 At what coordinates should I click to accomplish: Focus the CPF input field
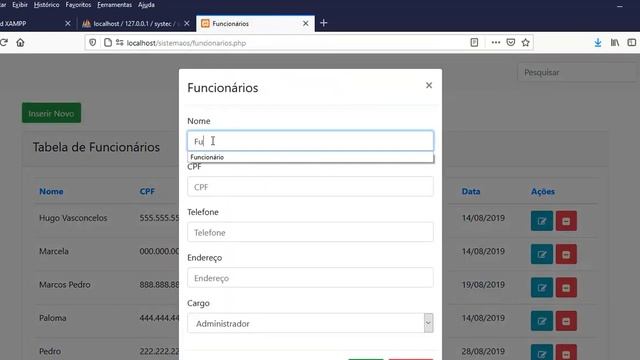[310, 187]
